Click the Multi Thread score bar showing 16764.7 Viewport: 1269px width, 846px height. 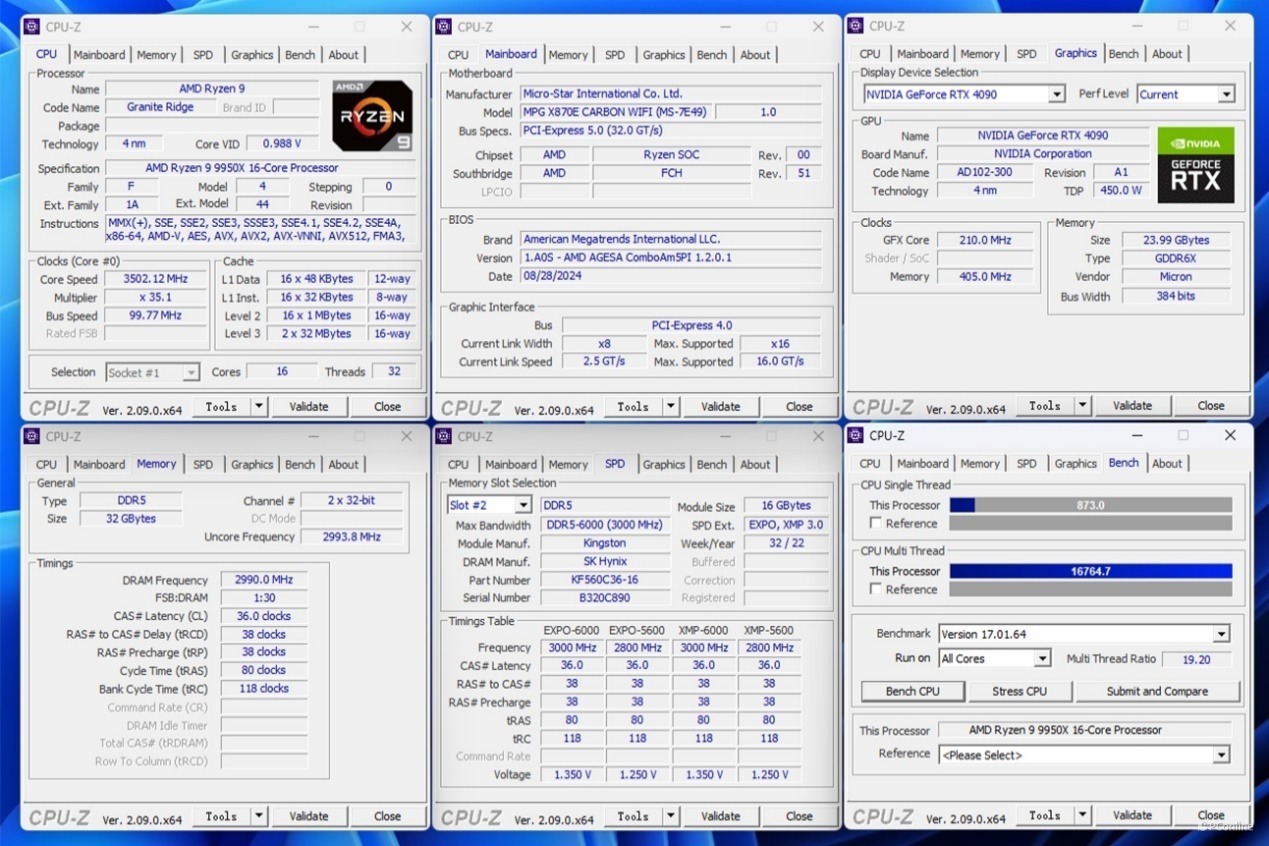(1090, 571)
